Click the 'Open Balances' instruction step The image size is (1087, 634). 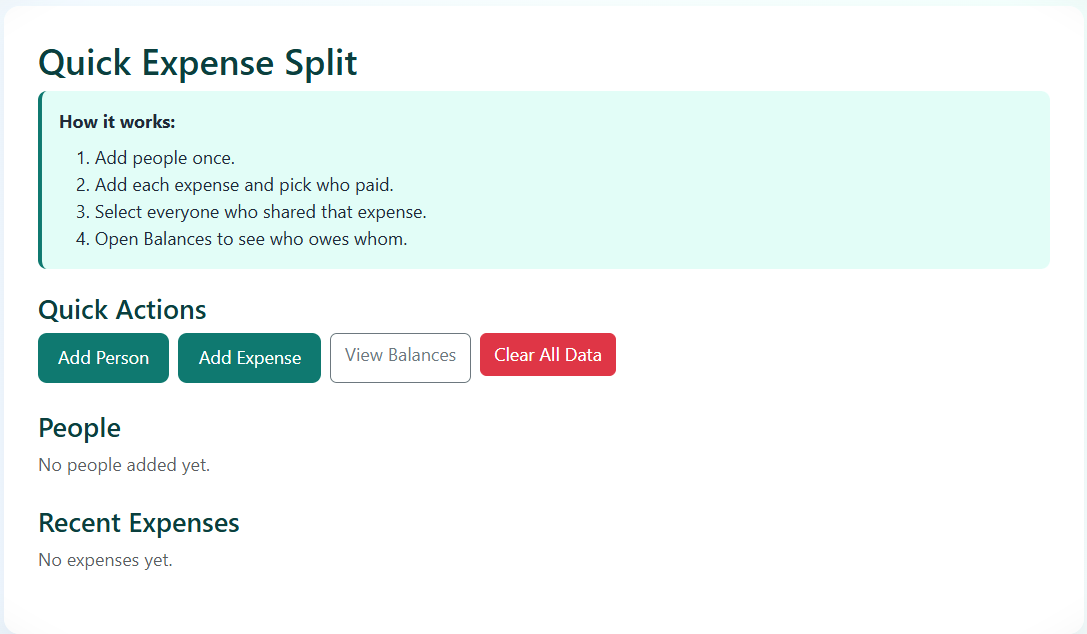tap(251, 239)
